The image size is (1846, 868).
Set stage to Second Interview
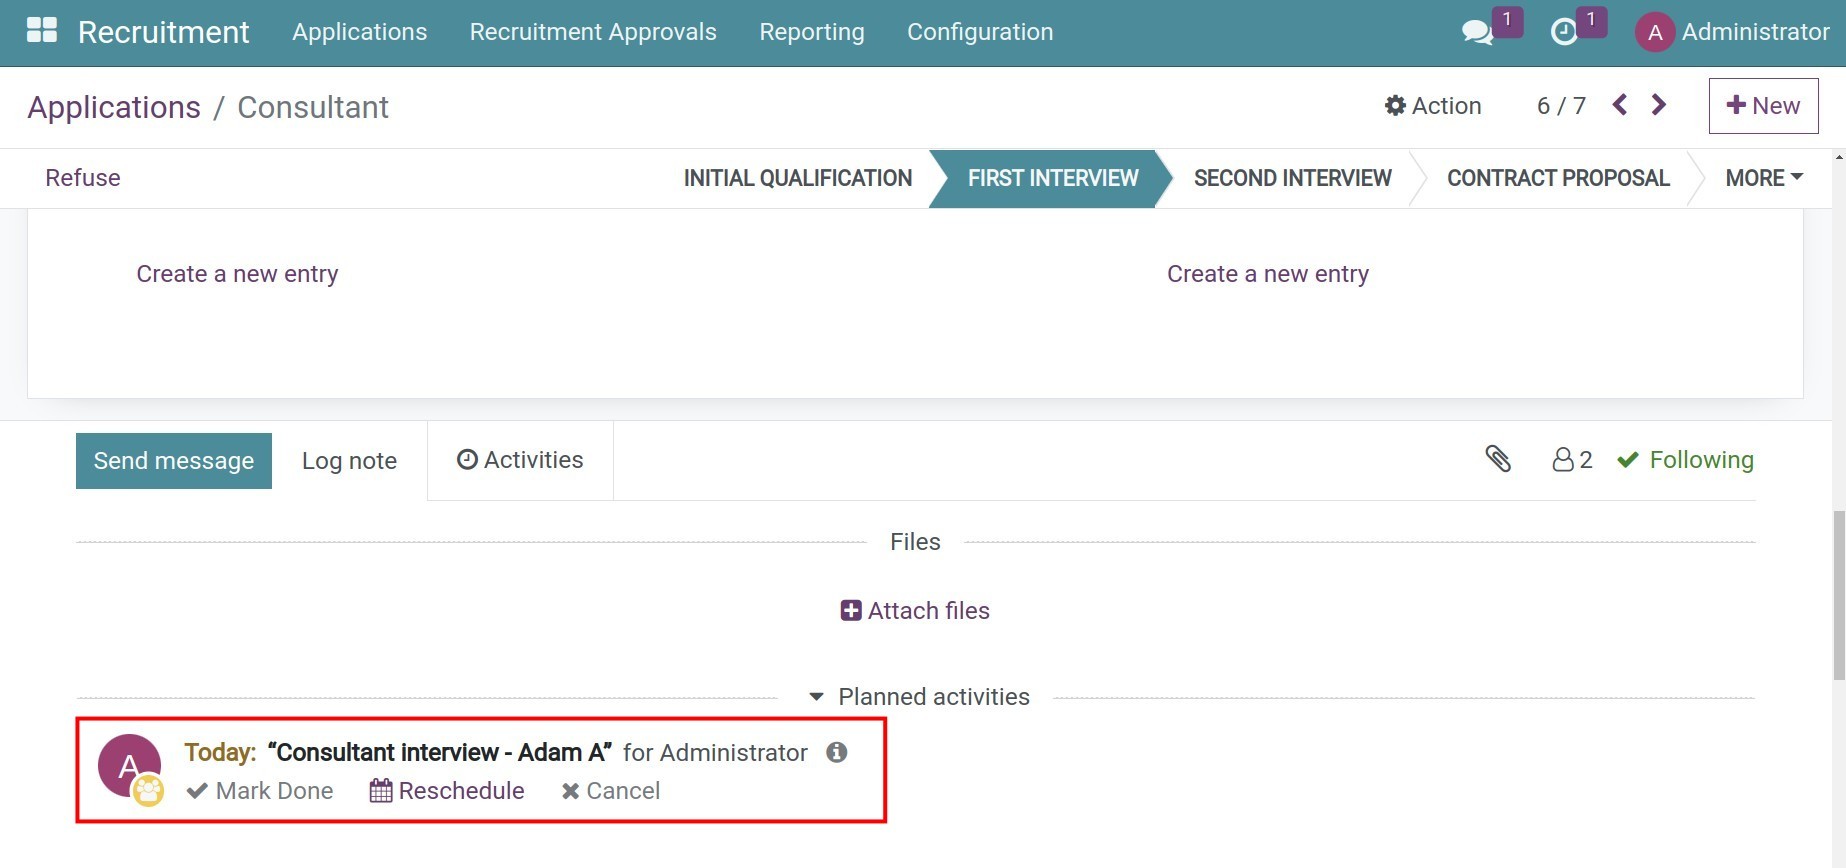point(1292,178)
